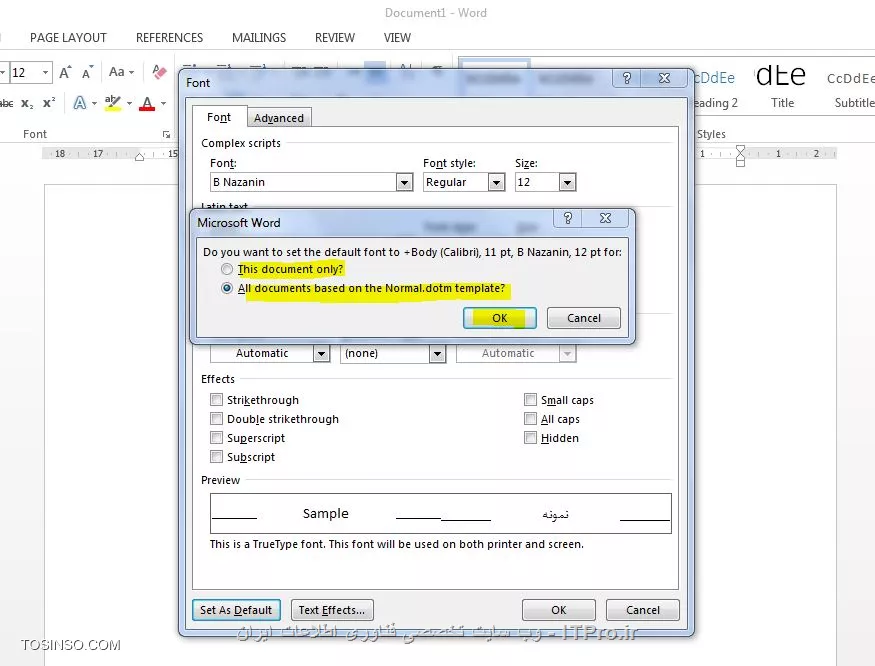The image size is (875, 666).
Task: Apply superscript using the ribbon x² icon
Action: (49, 103)
